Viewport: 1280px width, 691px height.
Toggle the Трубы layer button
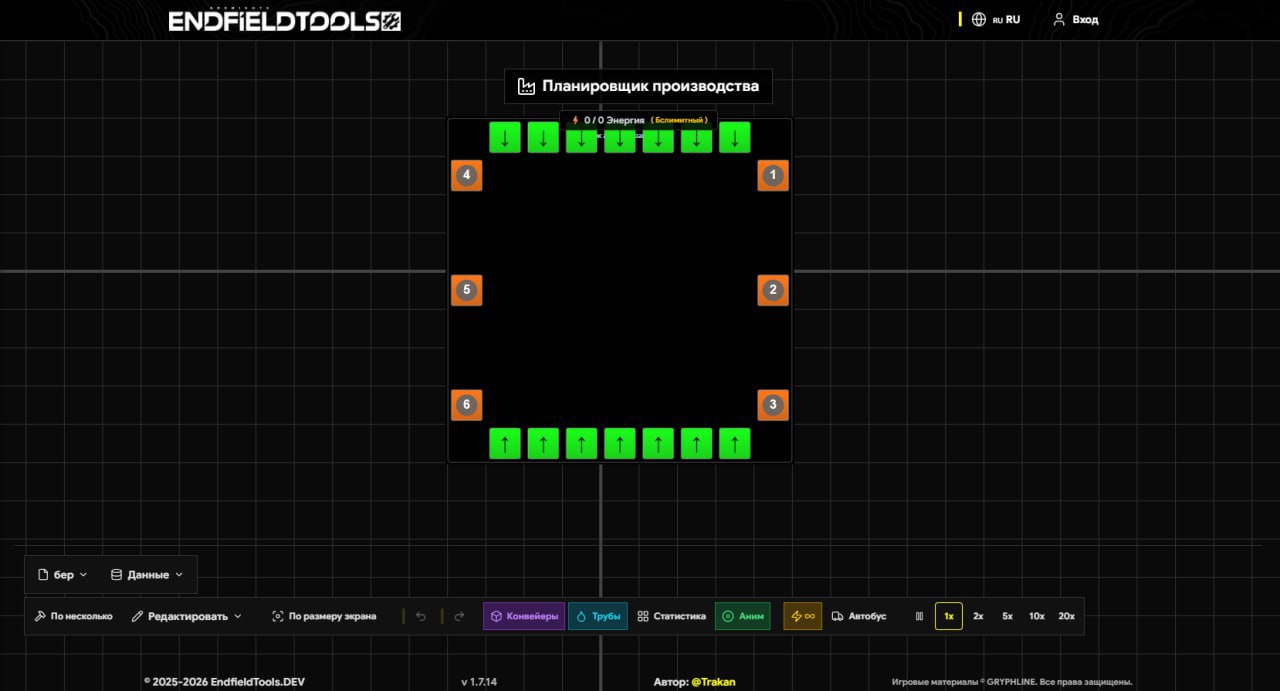tap(598, 616)
